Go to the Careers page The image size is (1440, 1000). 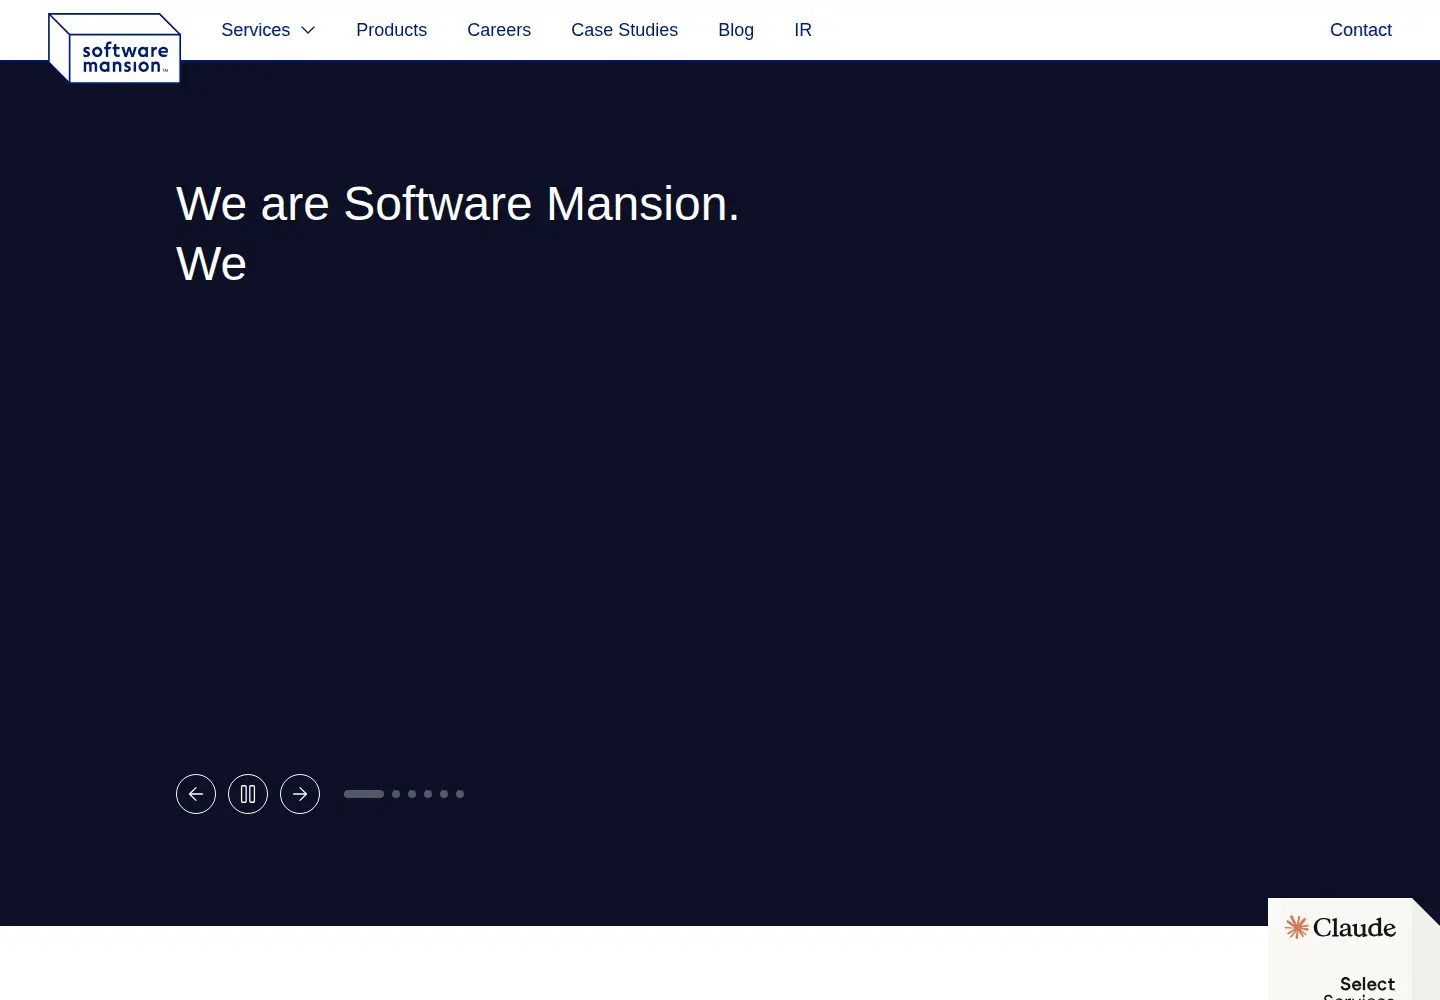tap(499, 30)
